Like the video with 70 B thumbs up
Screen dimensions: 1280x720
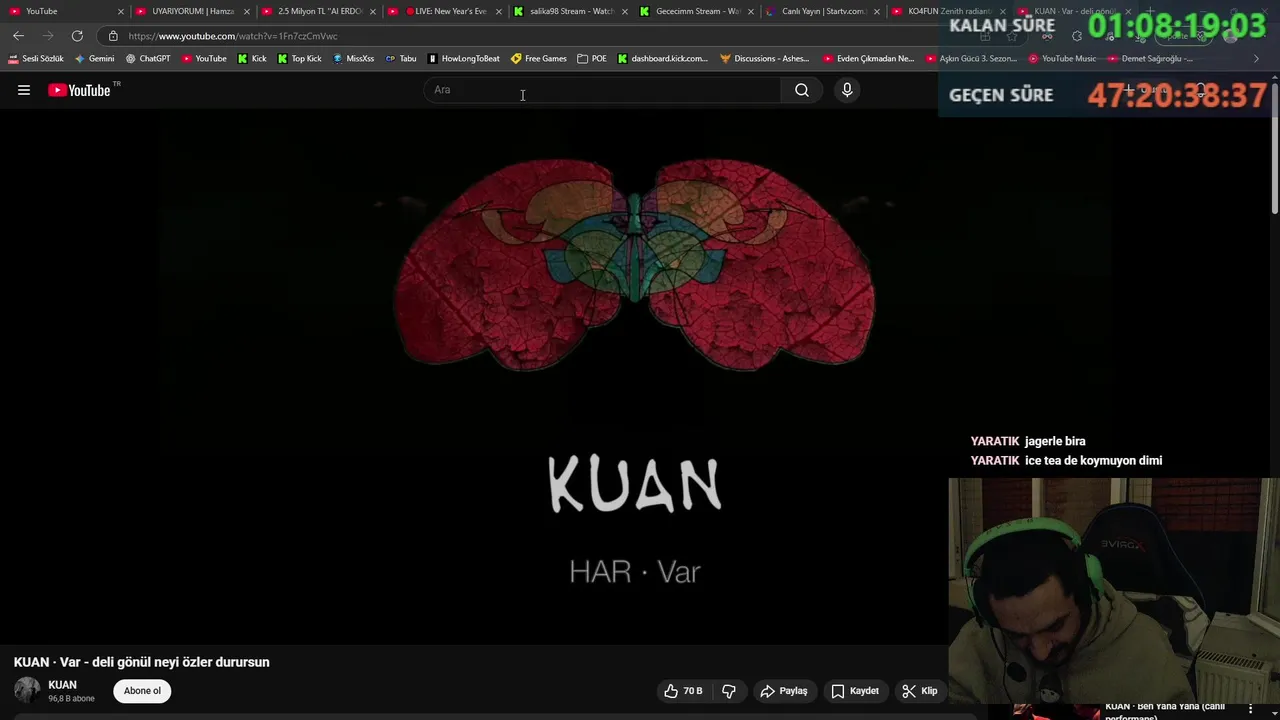pyautogui.click(x=683, y=691)
